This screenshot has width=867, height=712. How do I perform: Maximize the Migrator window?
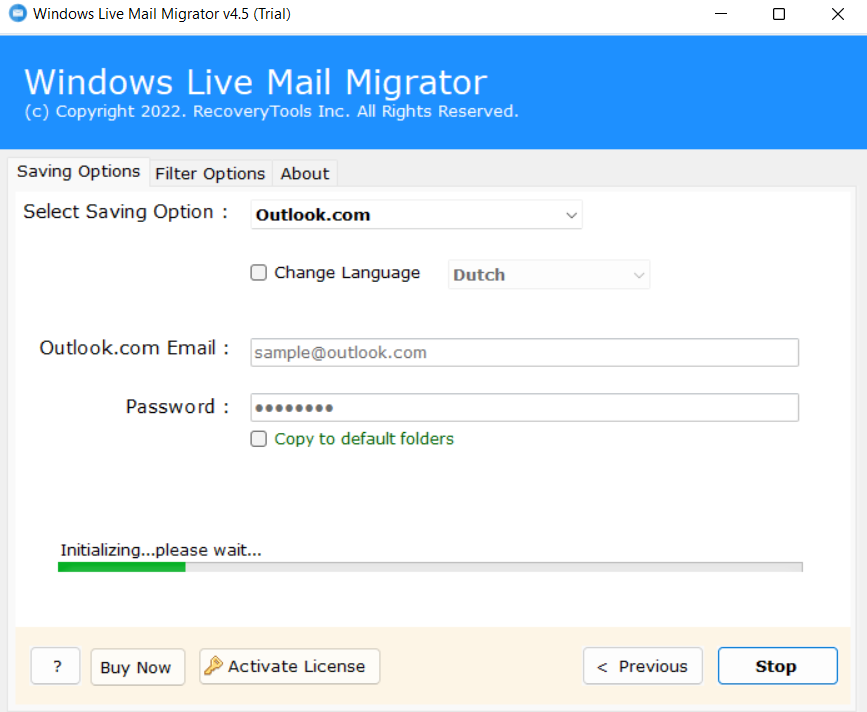click(x=779, y=14)
